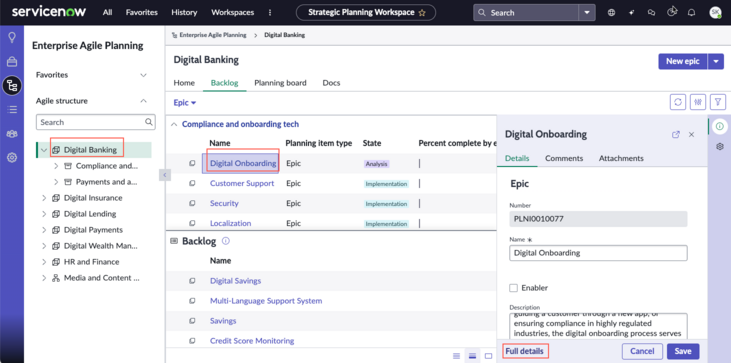731x363 pixels.
Task: Refresh the epic backlog list
Action: click(678, 102)
